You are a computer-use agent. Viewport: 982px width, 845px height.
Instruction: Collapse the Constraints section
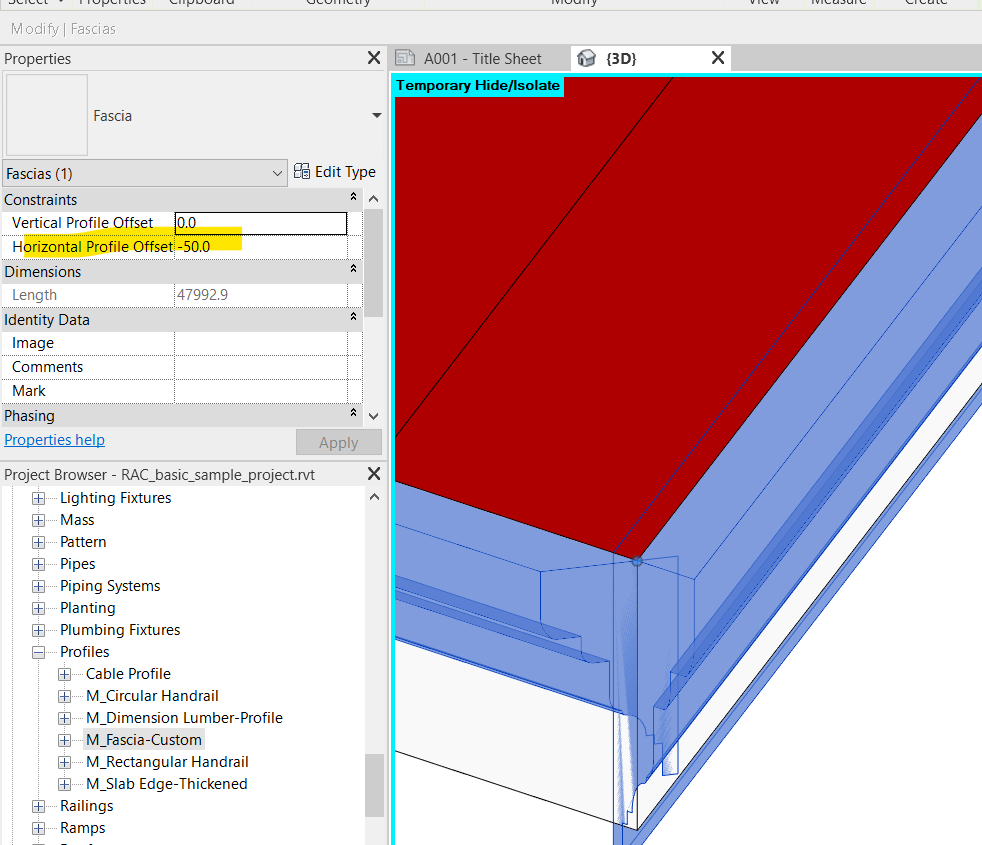[352, 196]
